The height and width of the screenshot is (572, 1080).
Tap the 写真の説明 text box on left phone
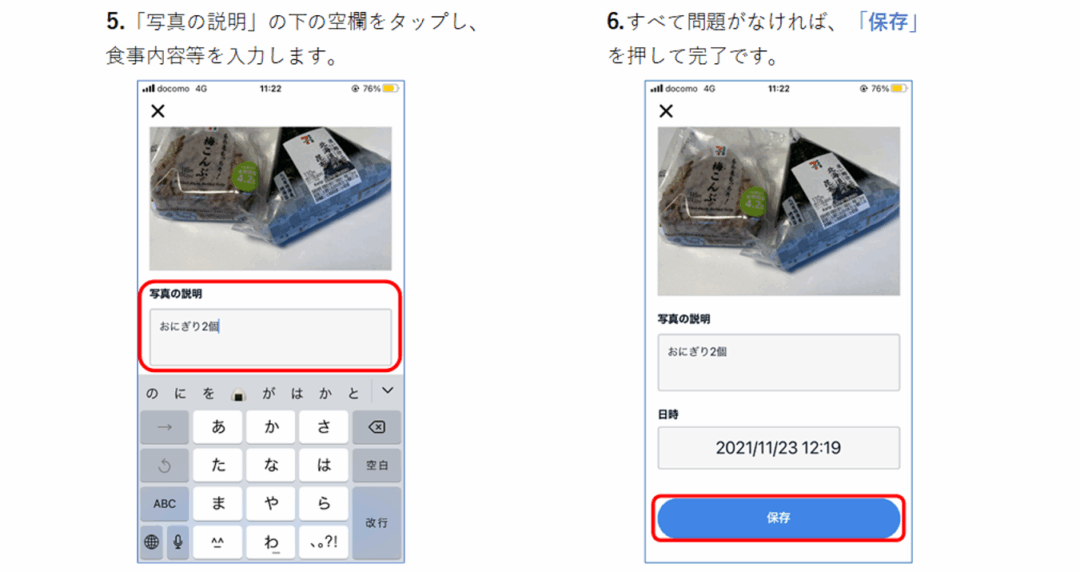[270, 337]
